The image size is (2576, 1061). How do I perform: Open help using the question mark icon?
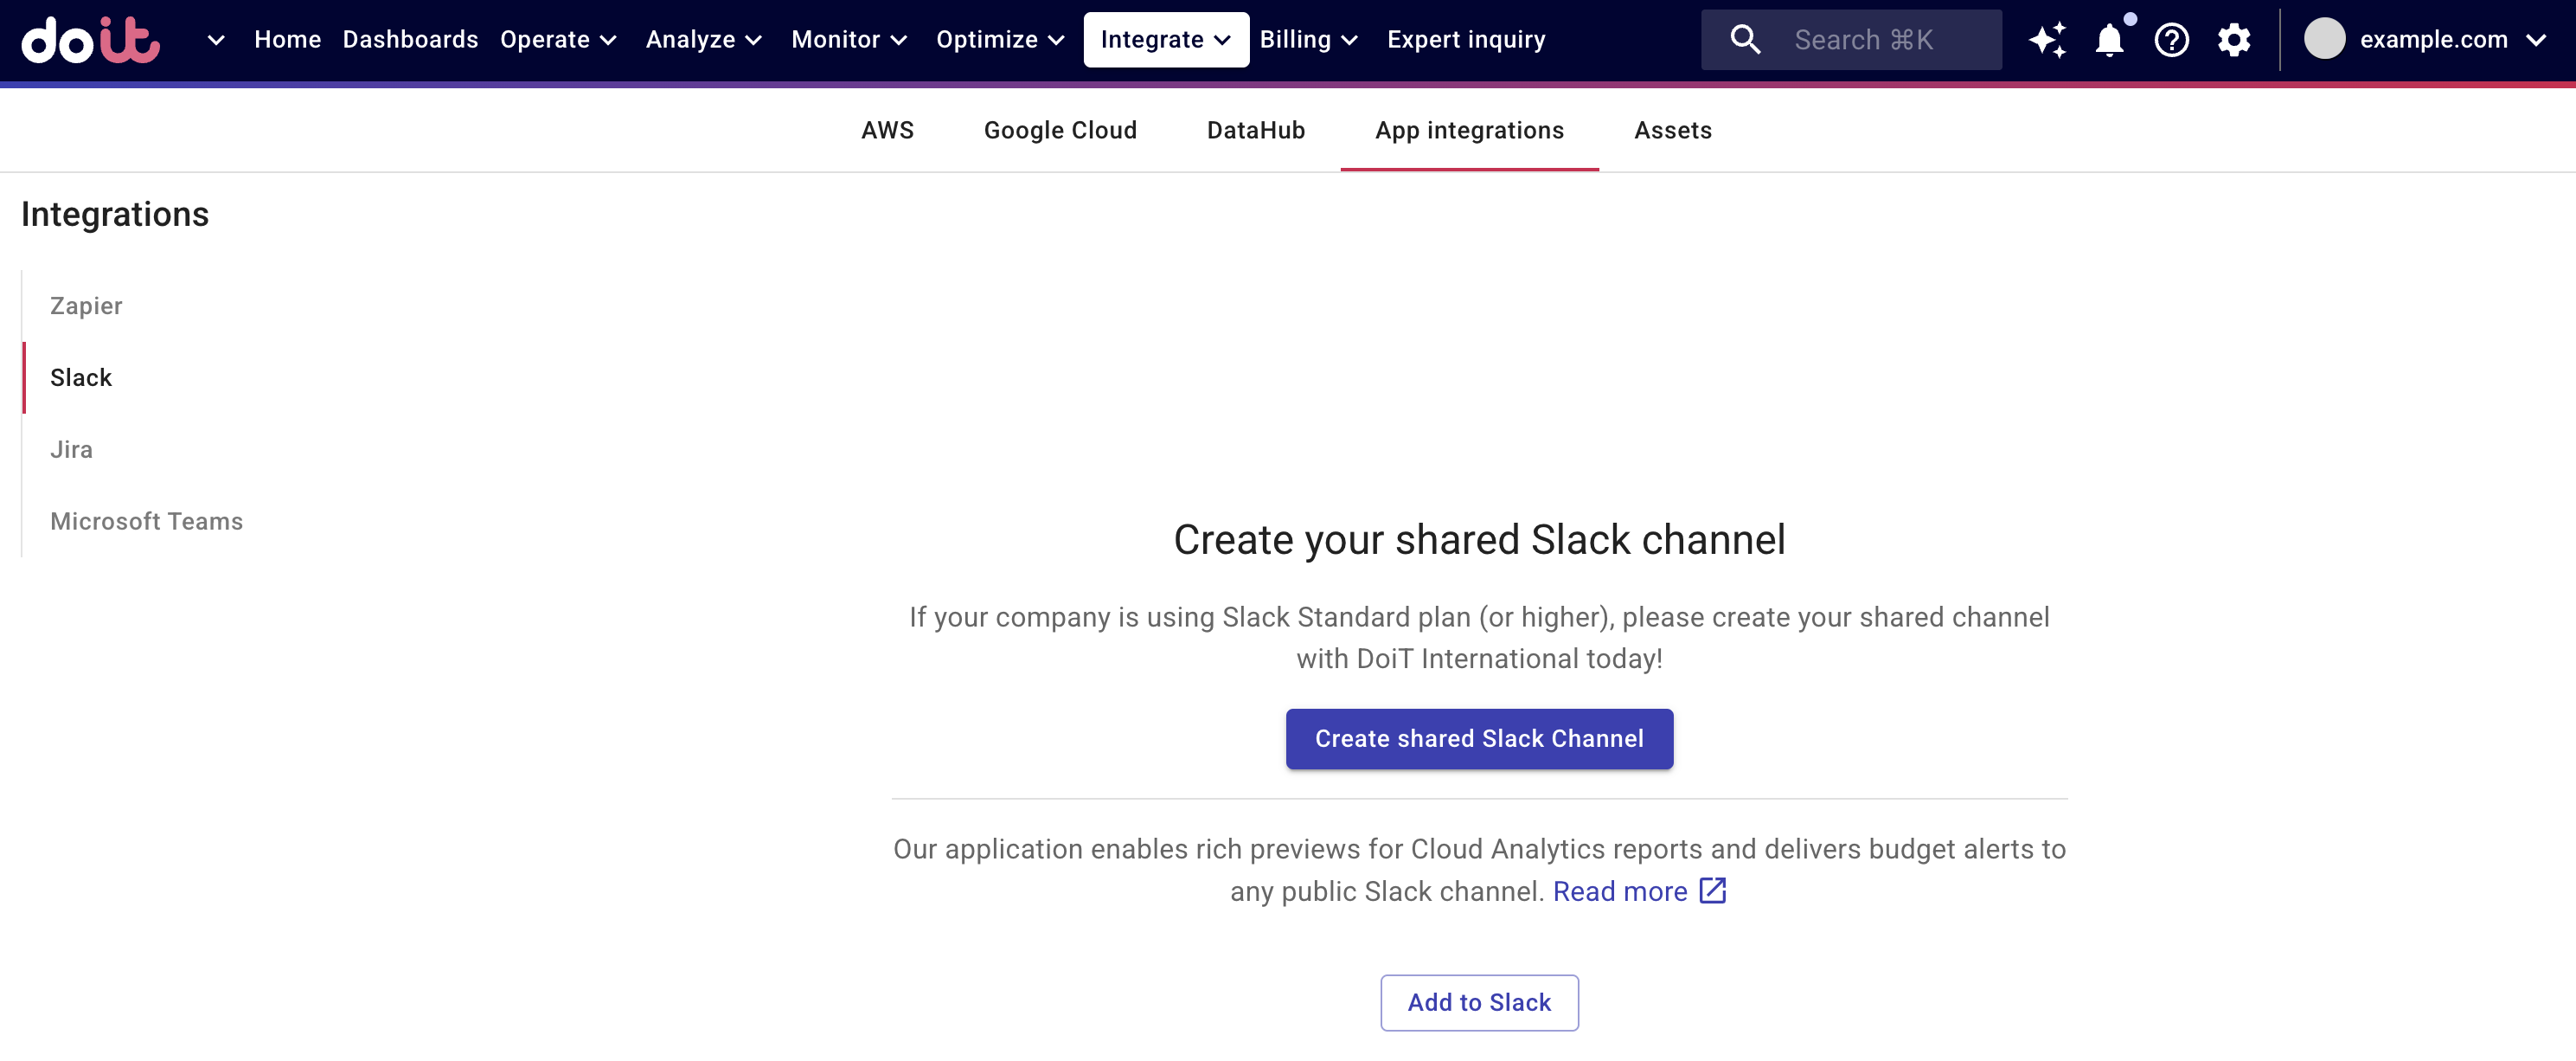click(x=2171, y=40)
